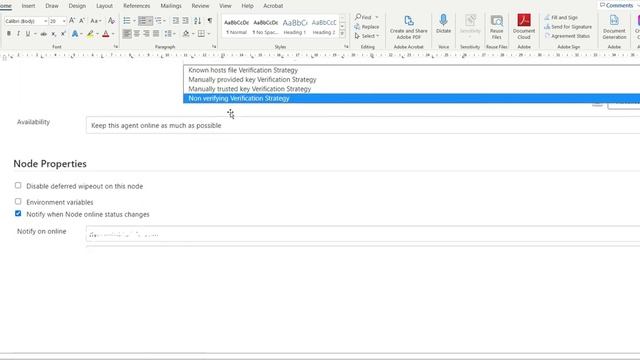Select Manually trusted key Verification Strategy

(x=411, y=89)
